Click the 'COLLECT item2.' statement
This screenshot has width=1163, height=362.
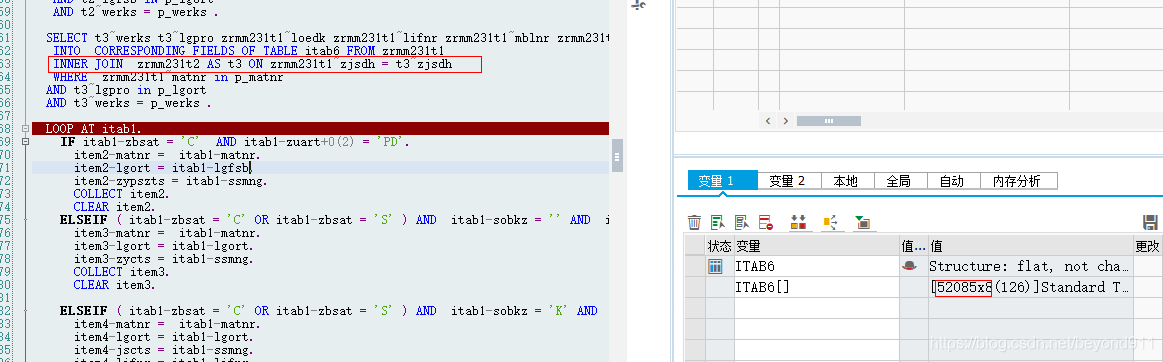pyautogui.click(x=121, y=194)
